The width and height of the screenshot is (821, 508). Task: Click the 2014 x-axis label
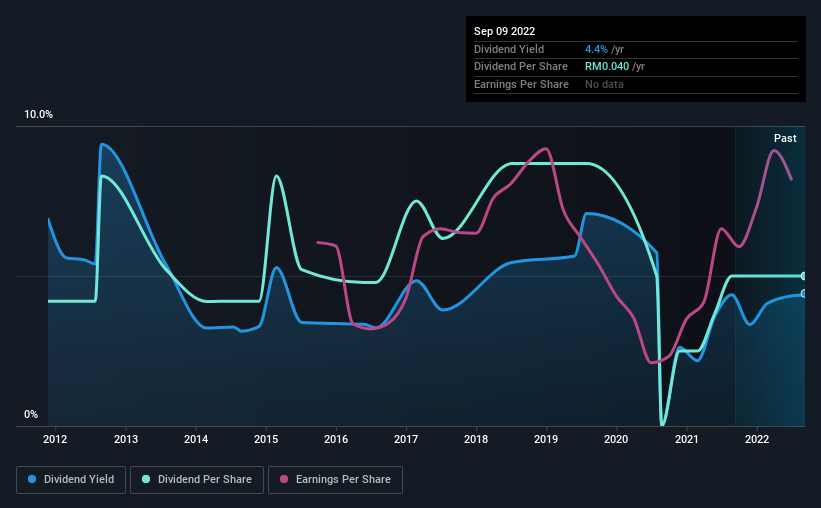click(x=196, y=439)
